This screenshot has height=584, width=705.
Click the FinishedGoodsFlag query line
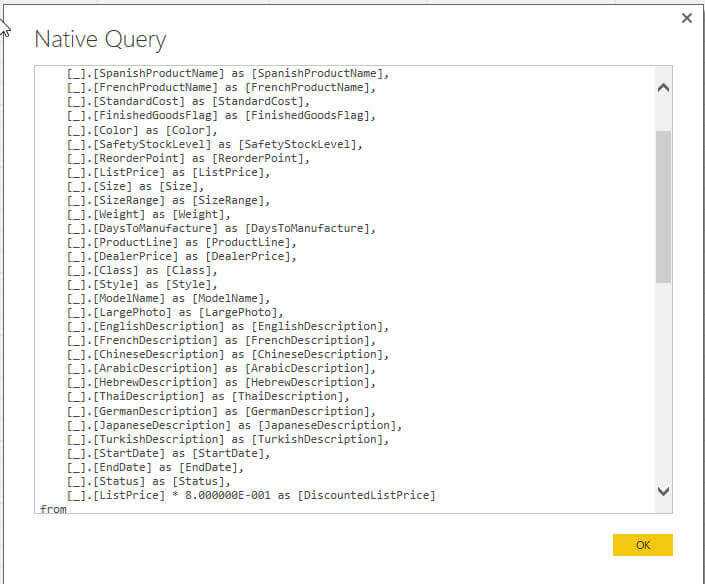click(221, 116)
